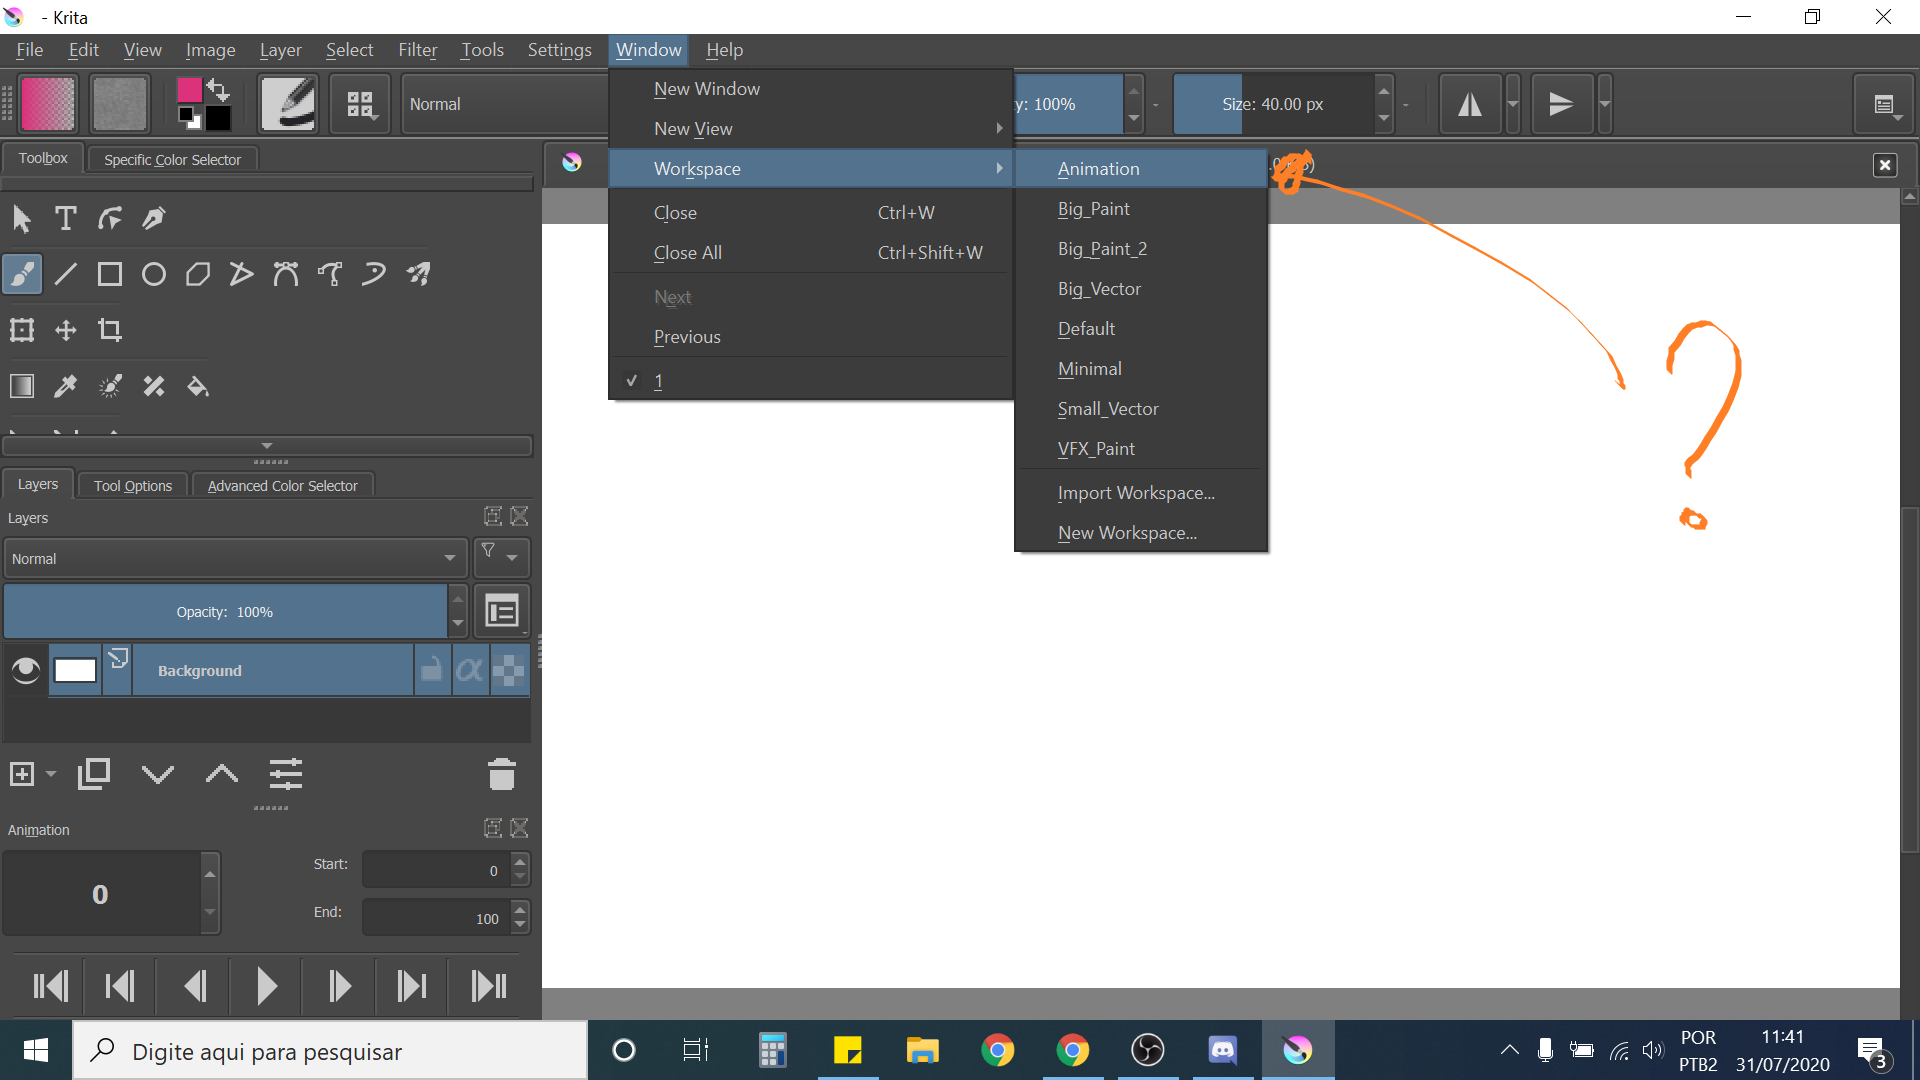Click the horizontal mirror tool icon
The width and height of the screenshot is (1920, 1080).
(1470, 104)
